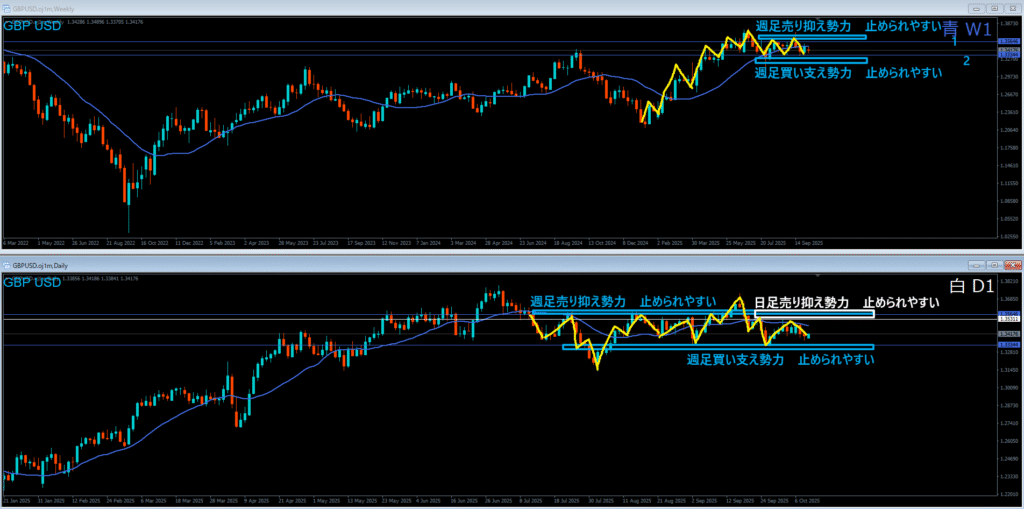Maximize the GBPUSD Weekly chart window

click(x=993, y=8)
